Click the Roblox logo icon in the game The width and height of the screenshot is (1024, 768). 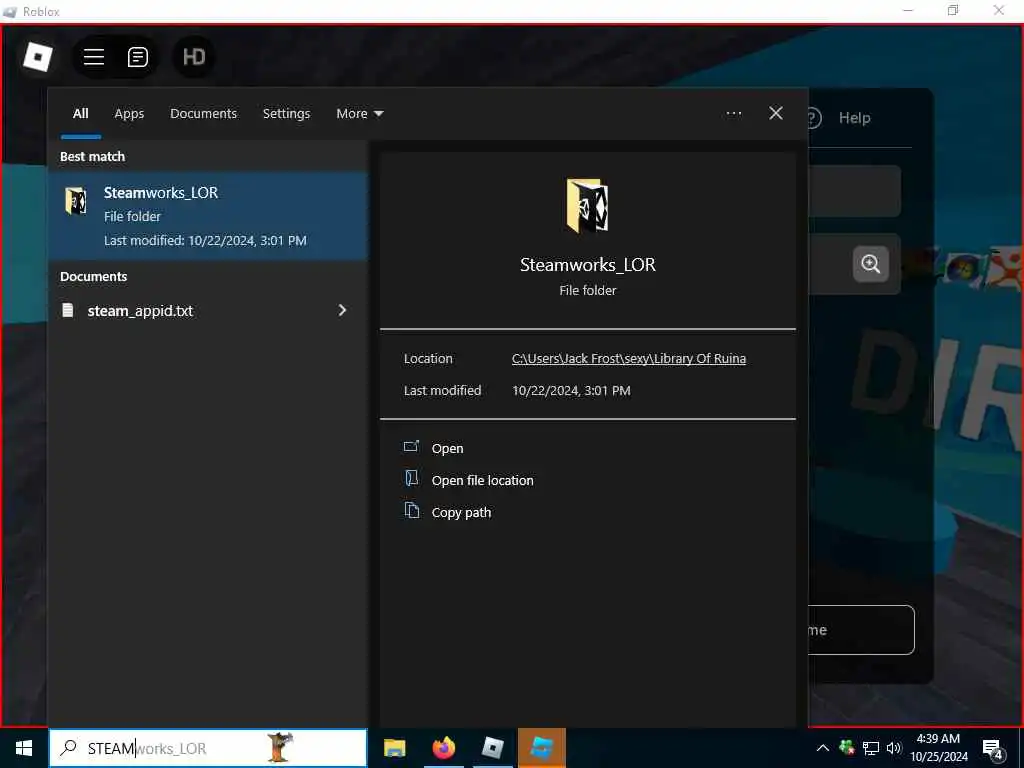click(x=38, y=57)
